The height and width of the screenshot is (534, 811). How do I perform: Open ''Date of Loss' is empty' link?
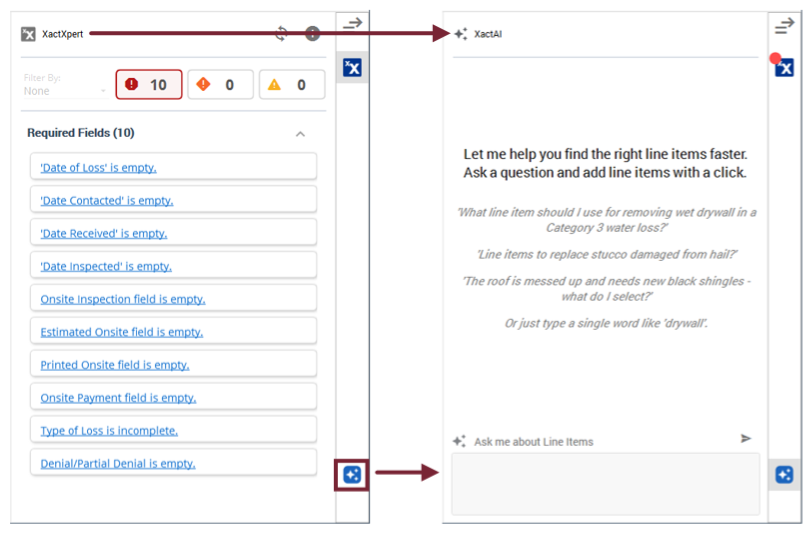(98, 168)
